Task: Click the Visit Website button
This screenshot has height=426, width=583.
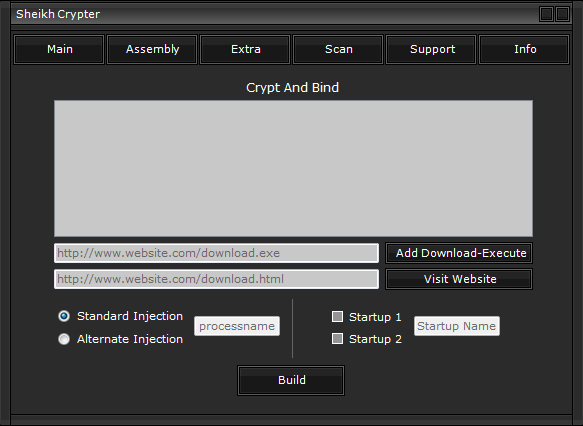Action: click(459, 279)
